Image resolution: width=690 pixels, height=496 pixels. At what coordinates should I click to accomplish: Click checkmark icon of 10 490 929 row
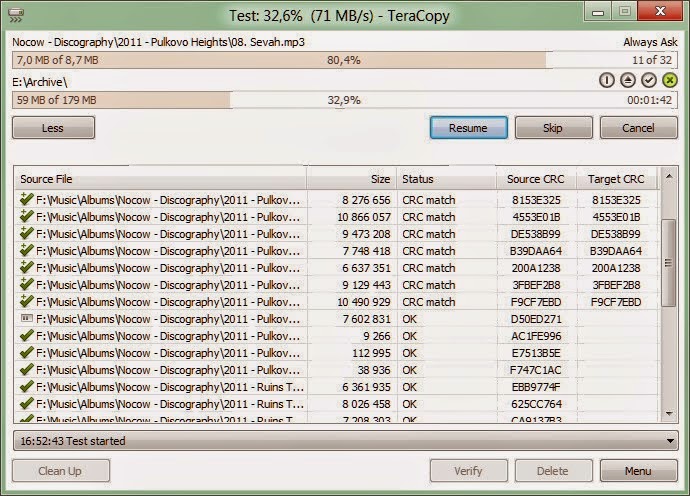point(26,301)
